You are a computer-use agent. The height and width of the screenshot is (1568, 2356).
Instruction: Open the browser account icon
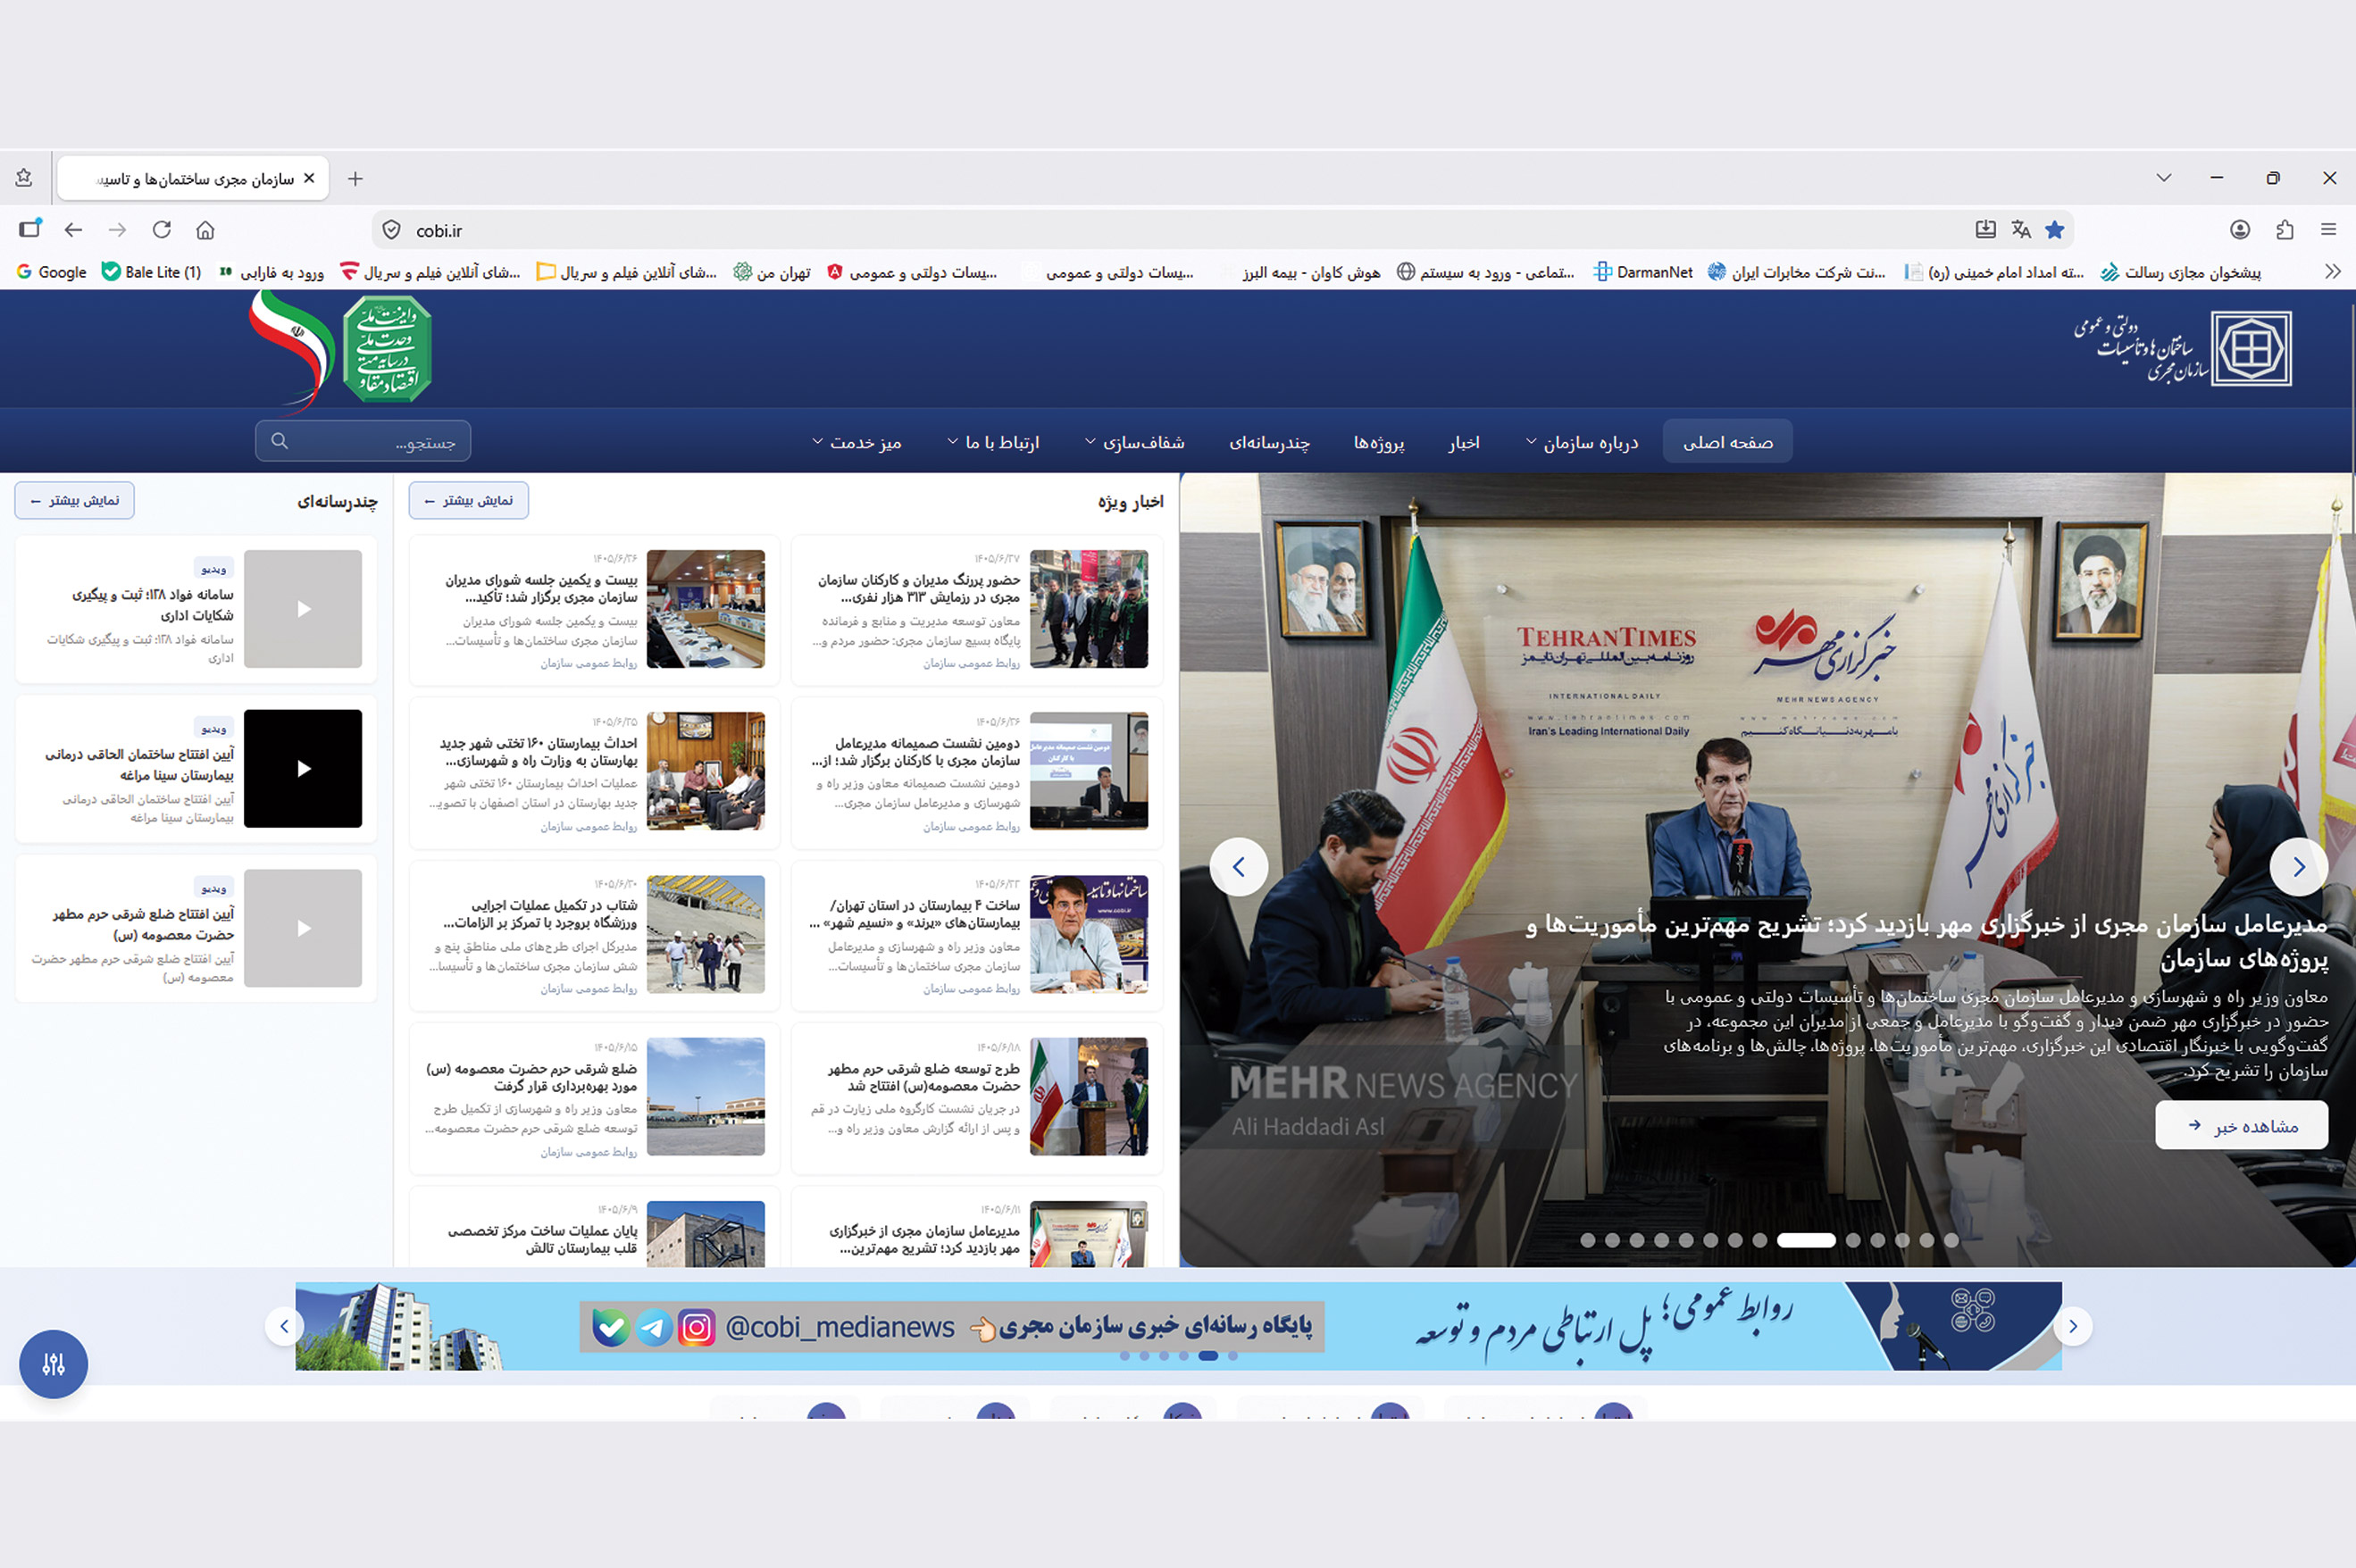click(2240, 230)
